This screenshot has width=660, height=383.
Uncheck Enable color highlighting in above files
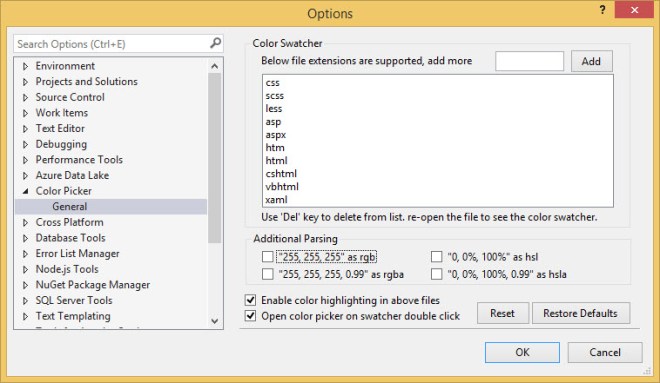point(250,300)
